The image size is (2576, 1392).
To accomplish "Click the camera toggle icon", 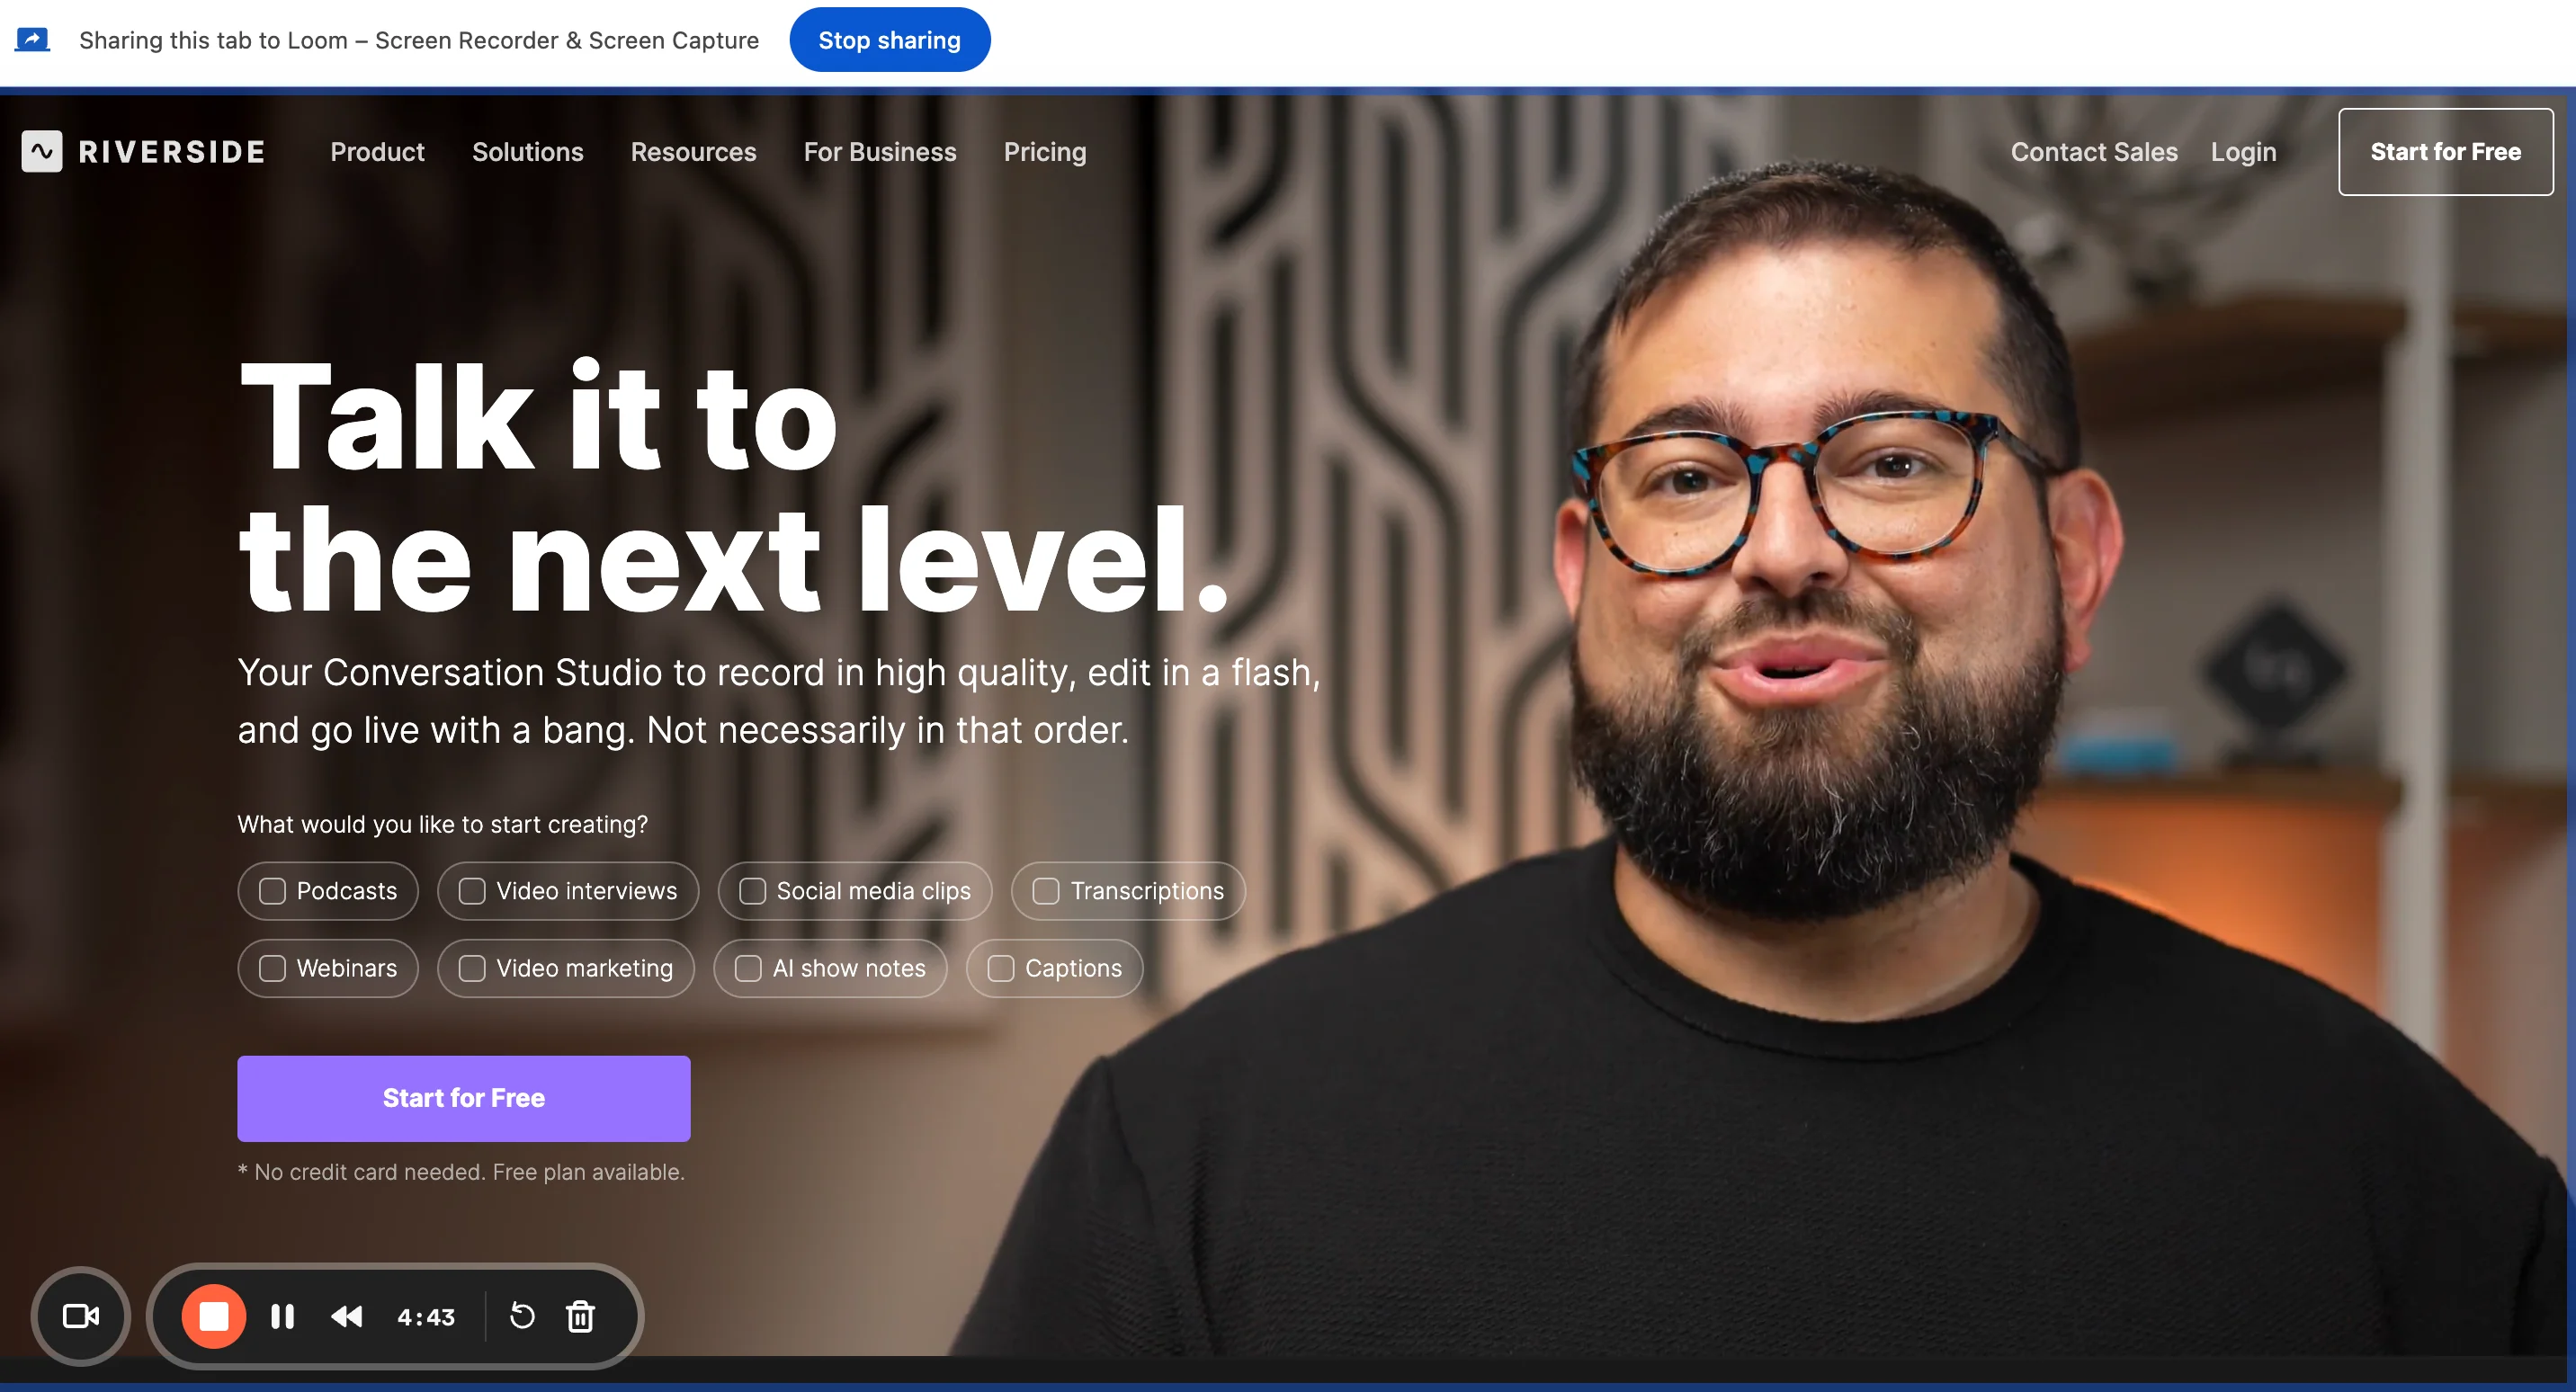I will (82, 1316).
